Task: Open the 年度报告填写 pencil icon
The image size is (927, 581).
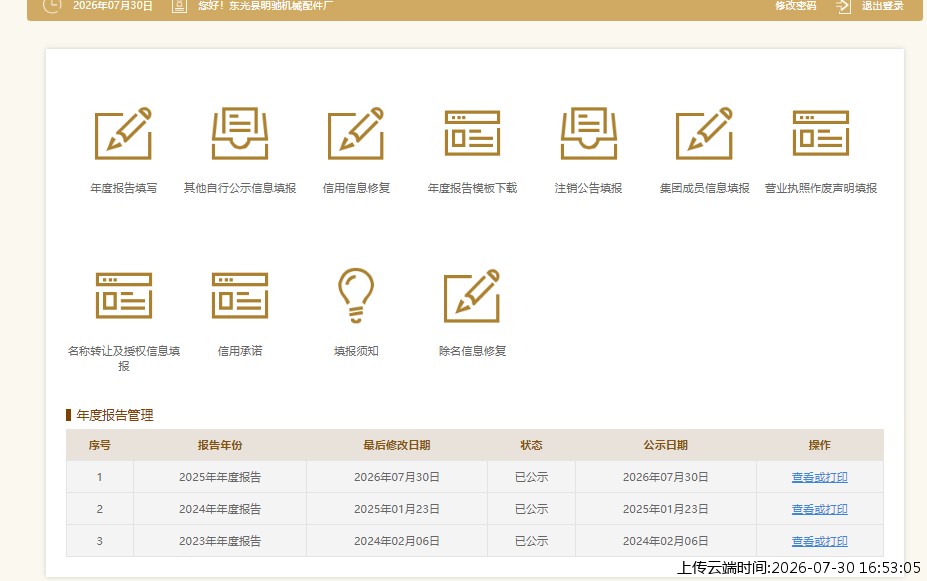Action: click(123, 133)
